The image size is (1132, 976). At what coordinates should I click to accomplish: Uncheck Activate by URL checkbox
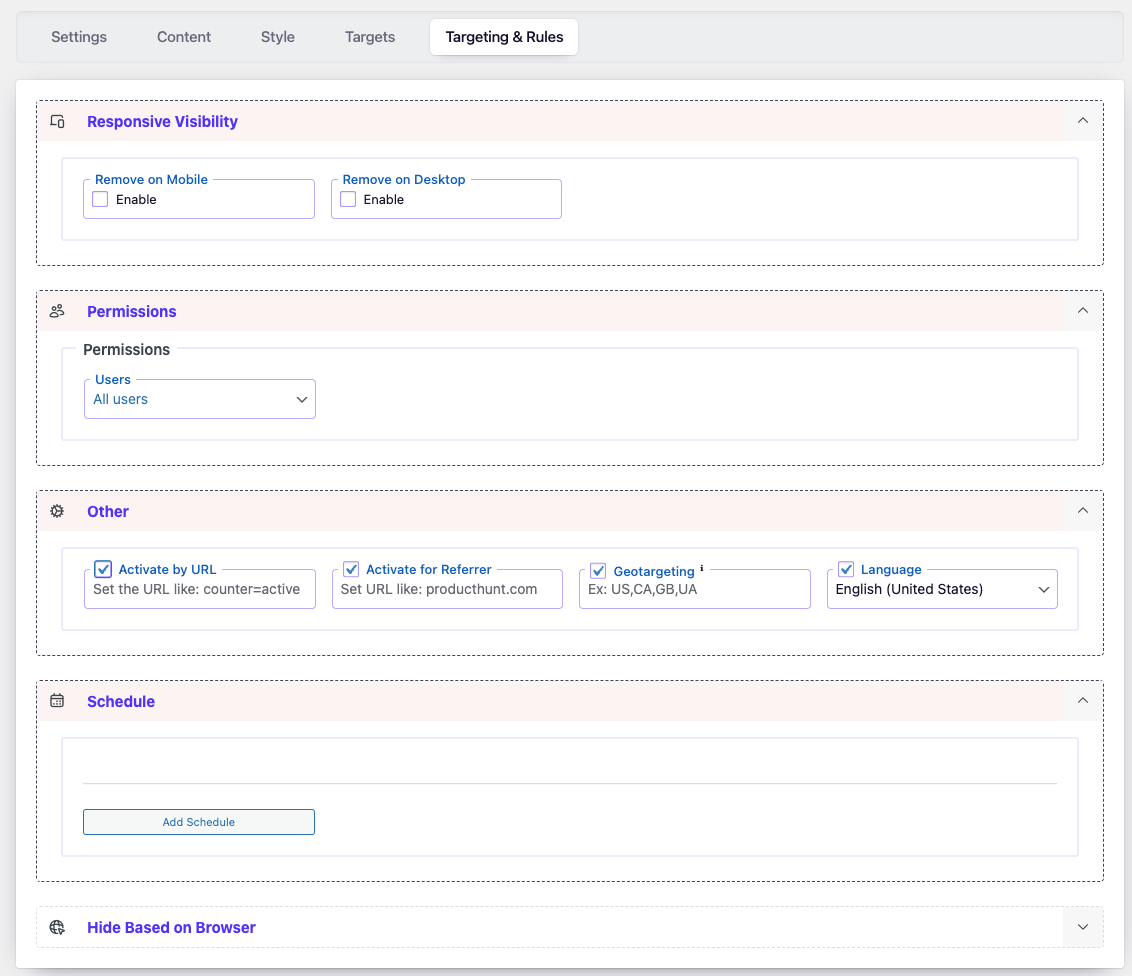[x=103, y=569]
